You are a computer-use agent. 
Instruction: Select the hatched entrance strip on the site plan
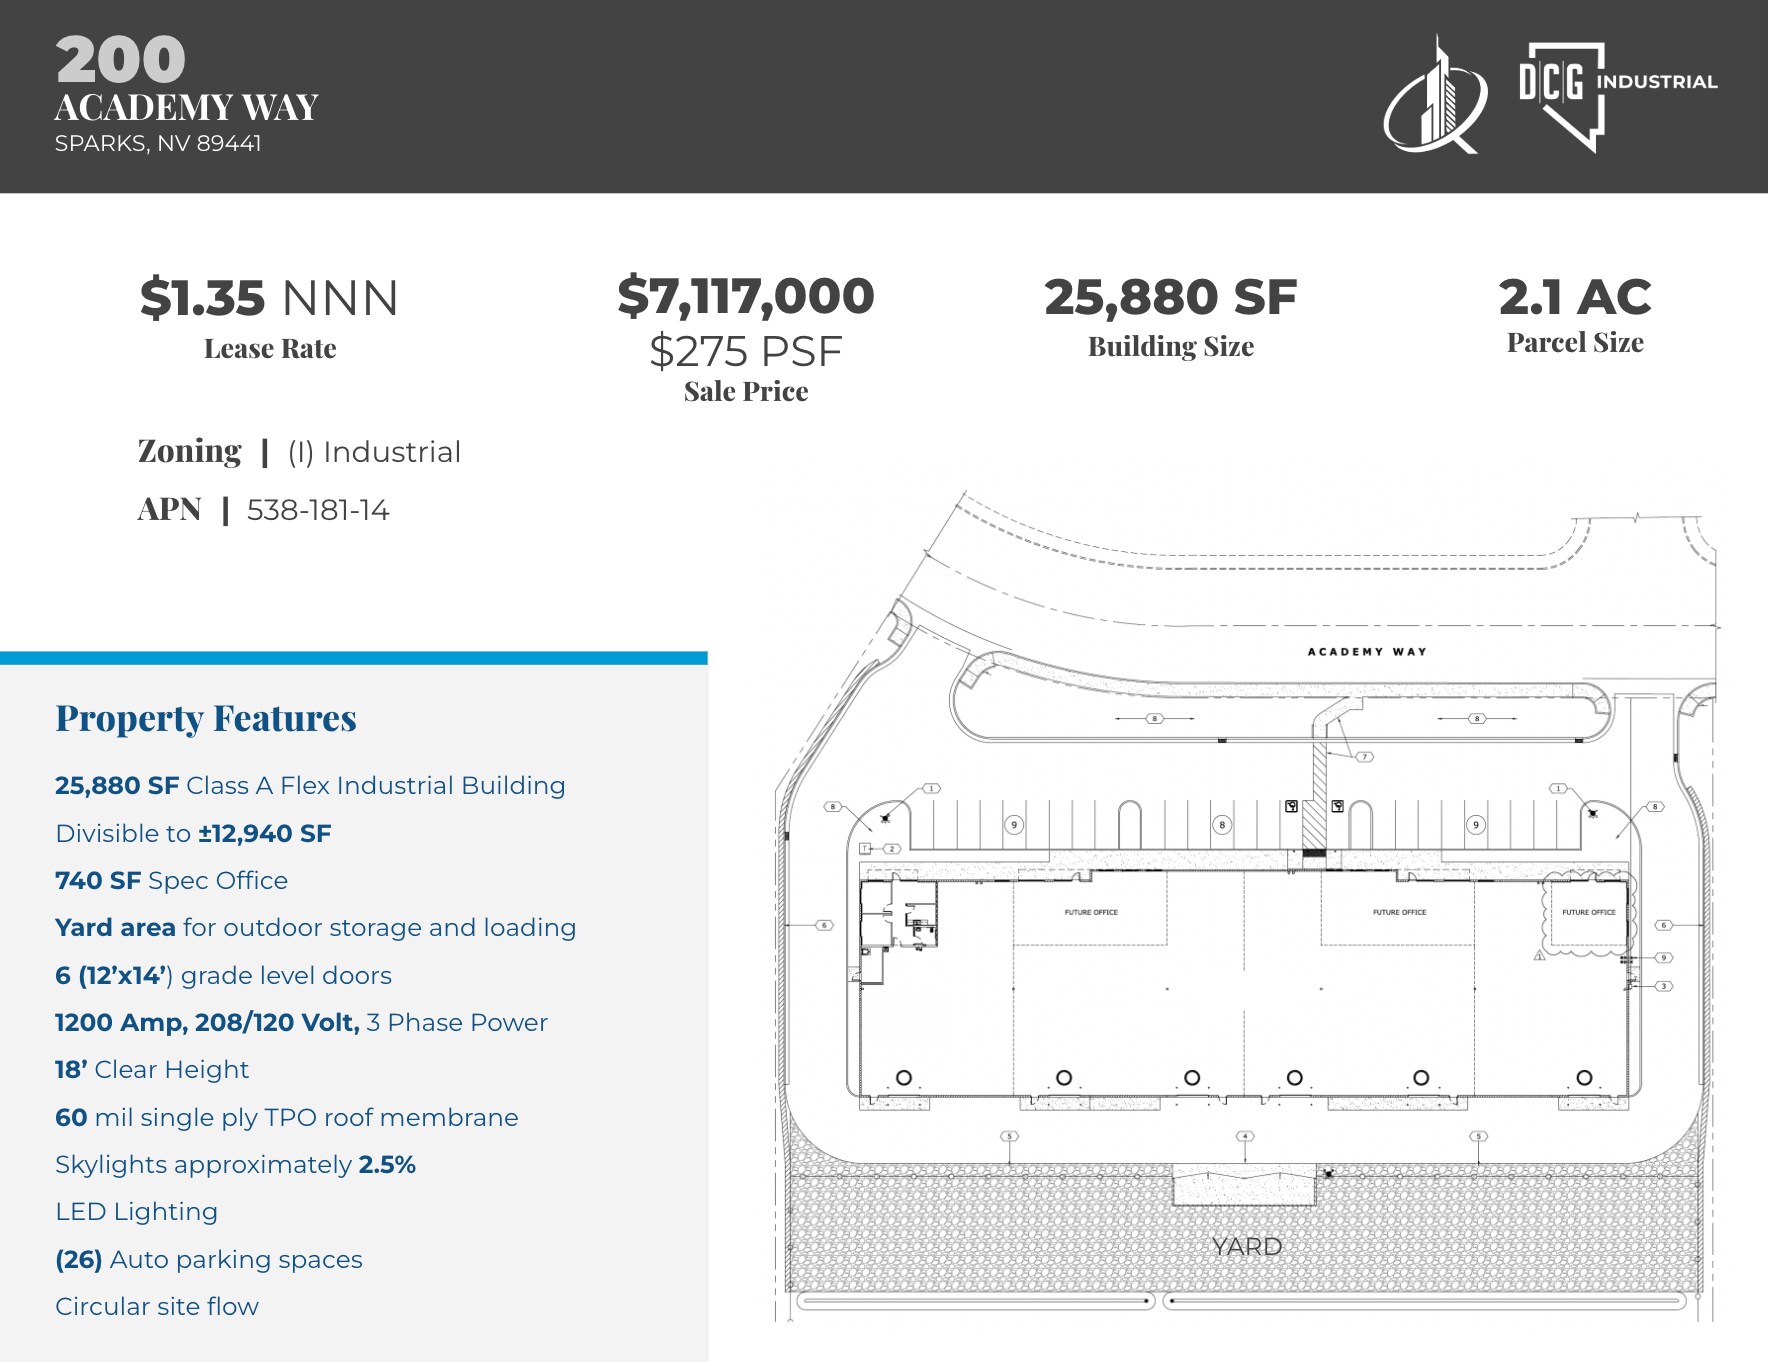point(1318,790)
